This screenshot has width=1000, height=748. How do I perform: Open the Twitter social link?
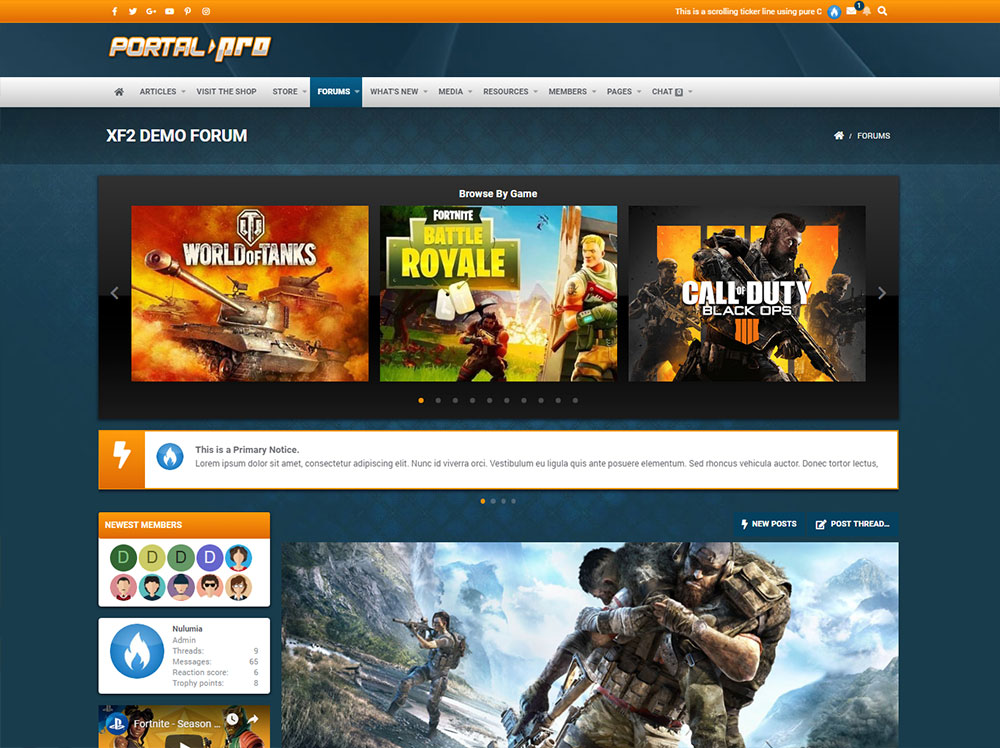coord(133,11)
